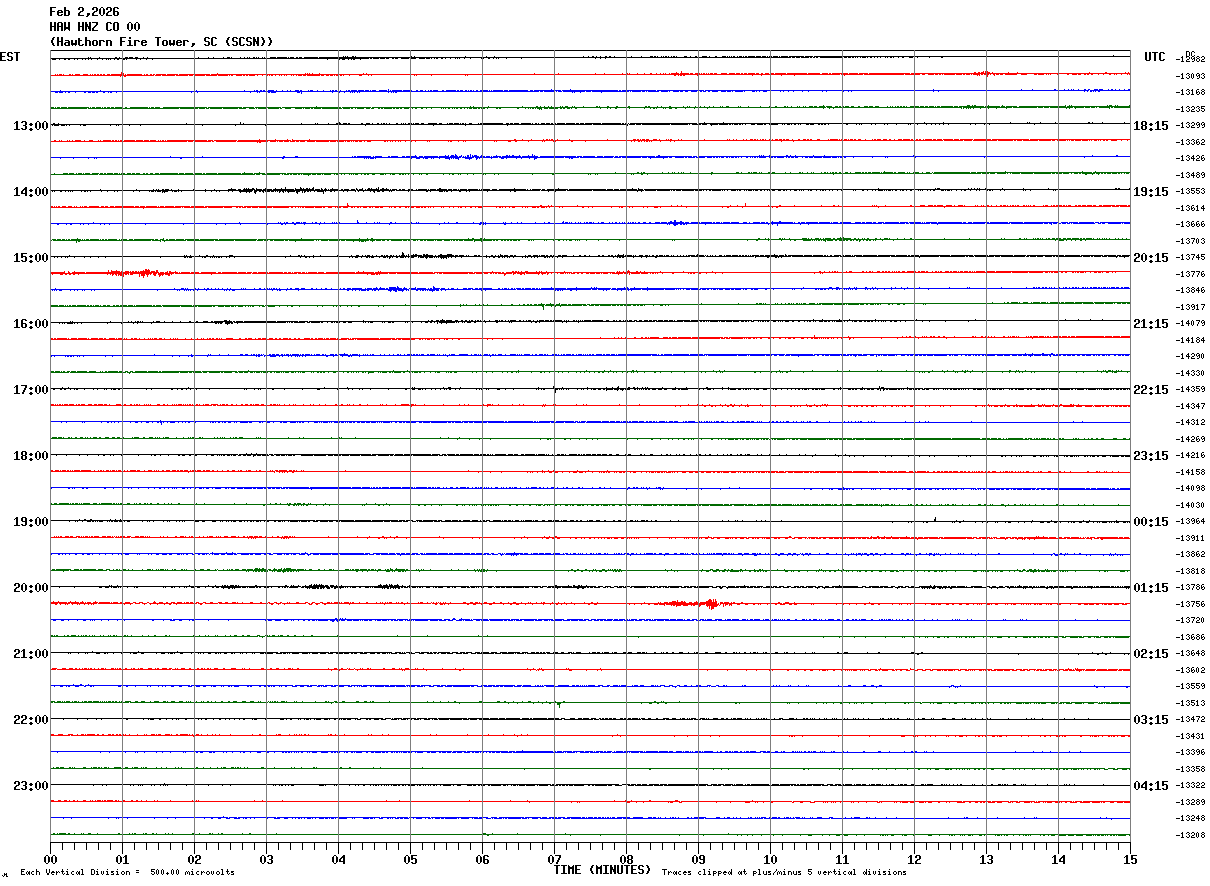Click minute 05 tick label on time axis

tap(410, 859)
